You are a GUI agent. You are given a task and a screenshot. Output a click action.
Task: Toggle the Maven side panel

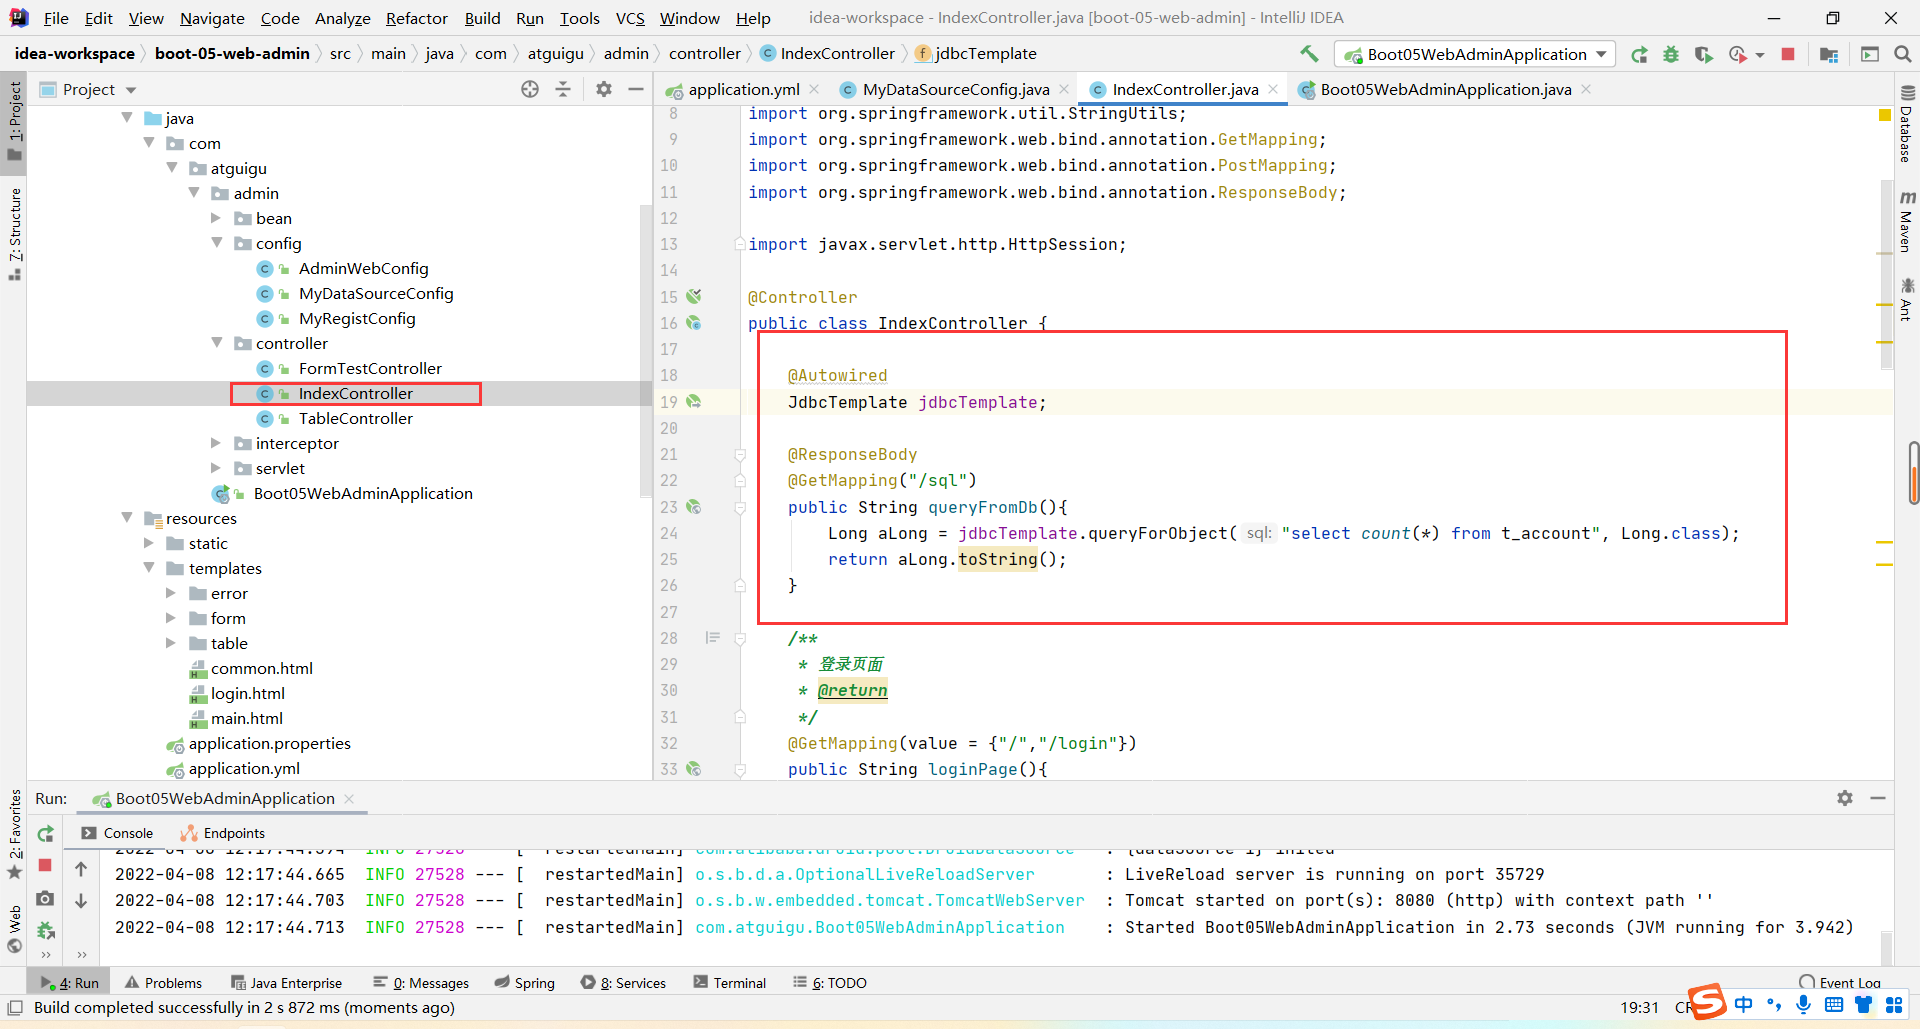(1906, 222)
